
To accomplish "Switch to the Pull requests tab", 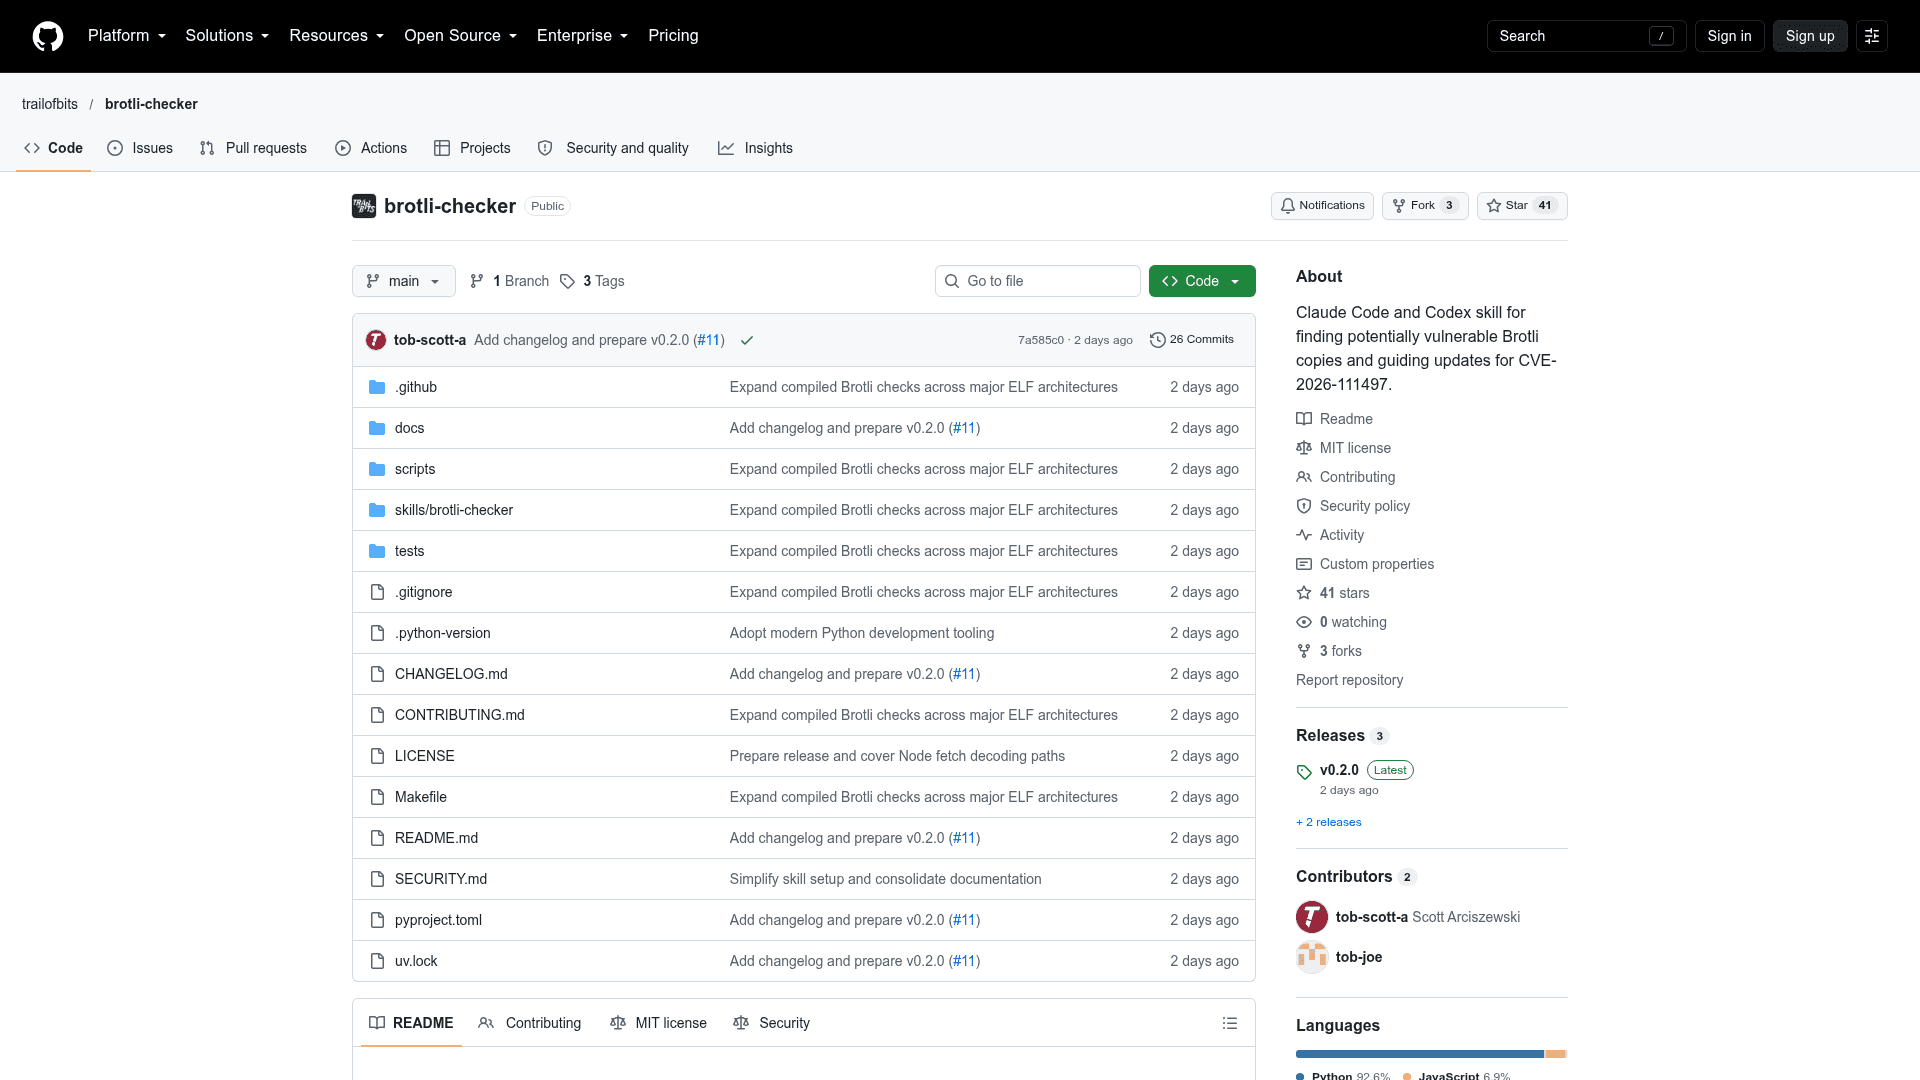I will [253, 148].
